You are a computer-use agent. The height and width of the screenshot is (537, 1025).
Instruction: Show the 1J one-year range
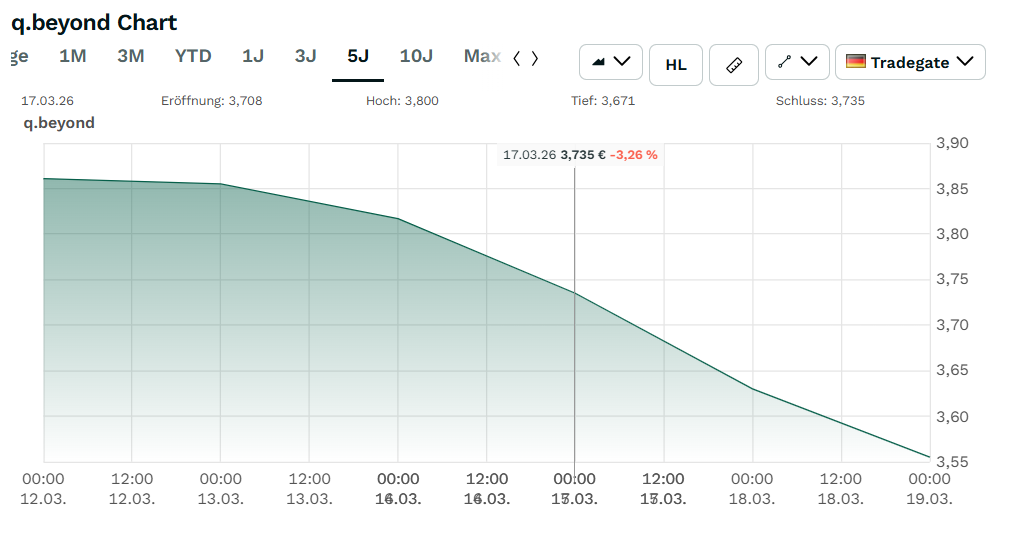point(253,56)
